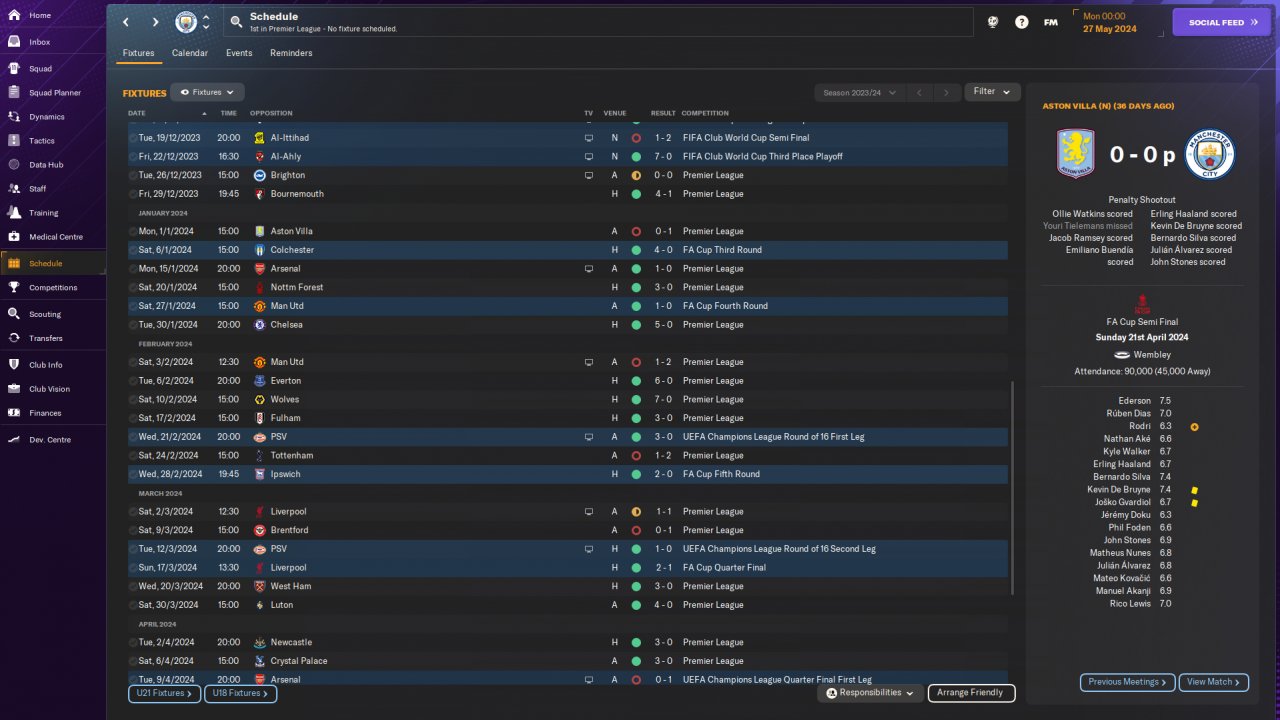
Task: Open the Data Hub
Action: (46, 165)
